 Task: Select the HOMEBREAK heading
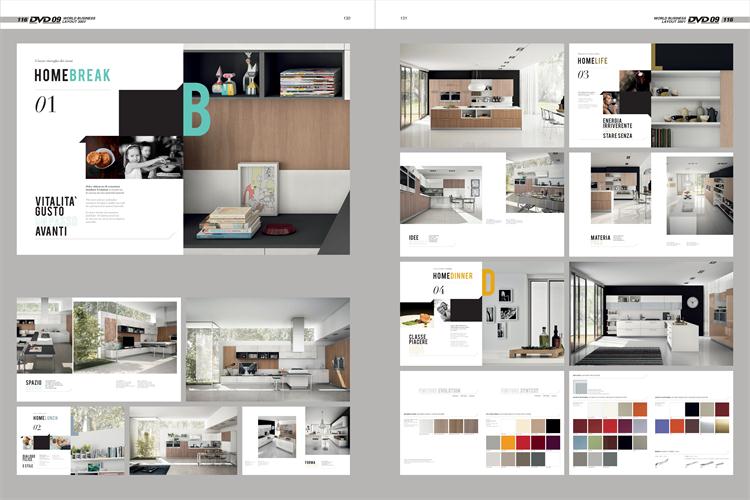[72, 75]
